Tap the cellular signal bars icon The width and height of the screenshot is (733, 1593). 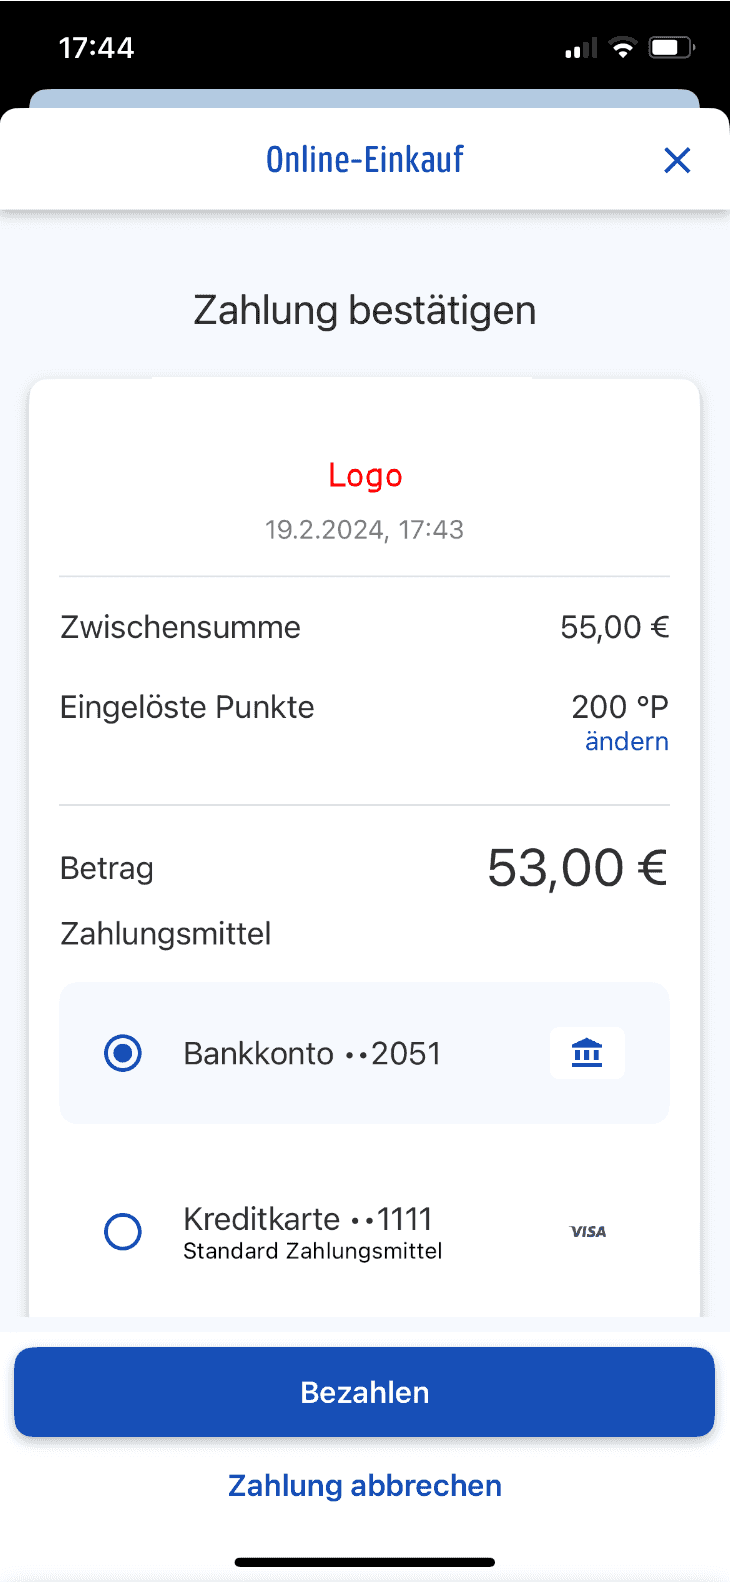(581, 48)
